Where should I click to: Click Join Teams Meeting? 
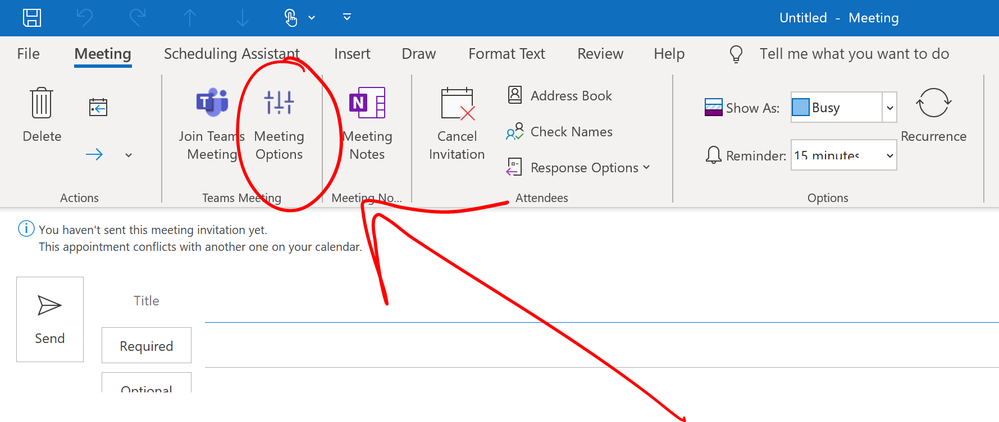pos(211,124)
